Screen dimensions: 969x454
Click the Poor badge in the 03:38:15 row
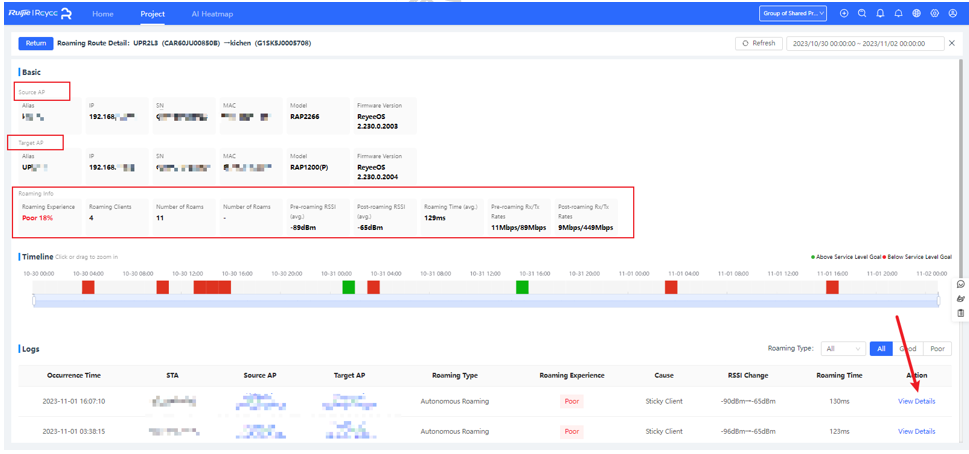coord(572,432)
